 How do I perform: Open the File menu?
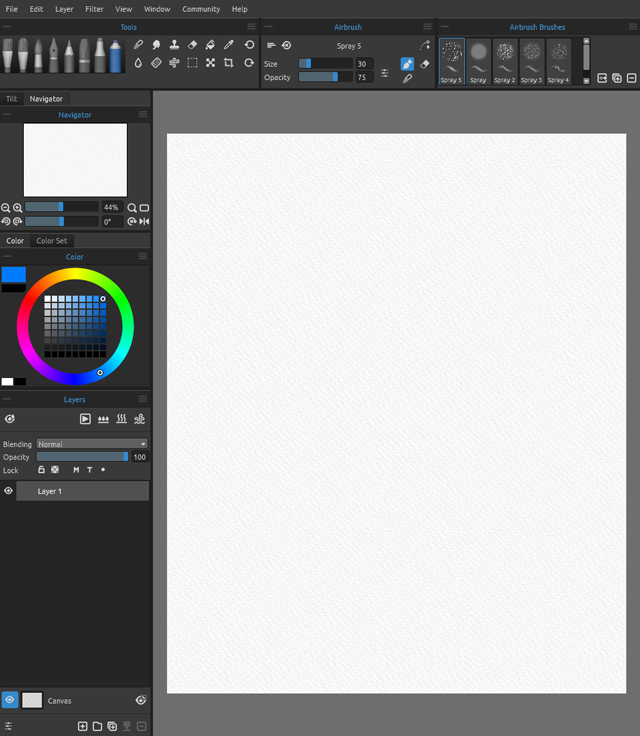click(x=11, y=9)
